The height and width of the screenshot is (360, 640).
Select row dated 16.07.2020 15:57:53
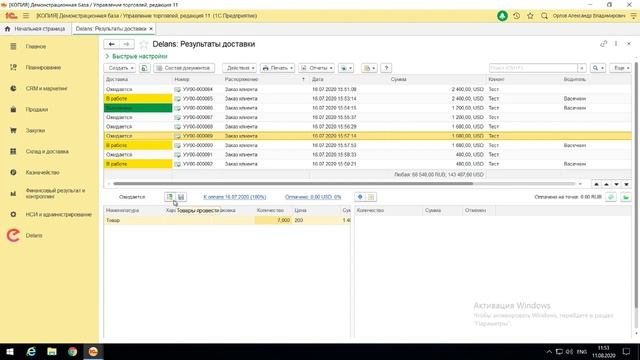[x=367, y=145]
